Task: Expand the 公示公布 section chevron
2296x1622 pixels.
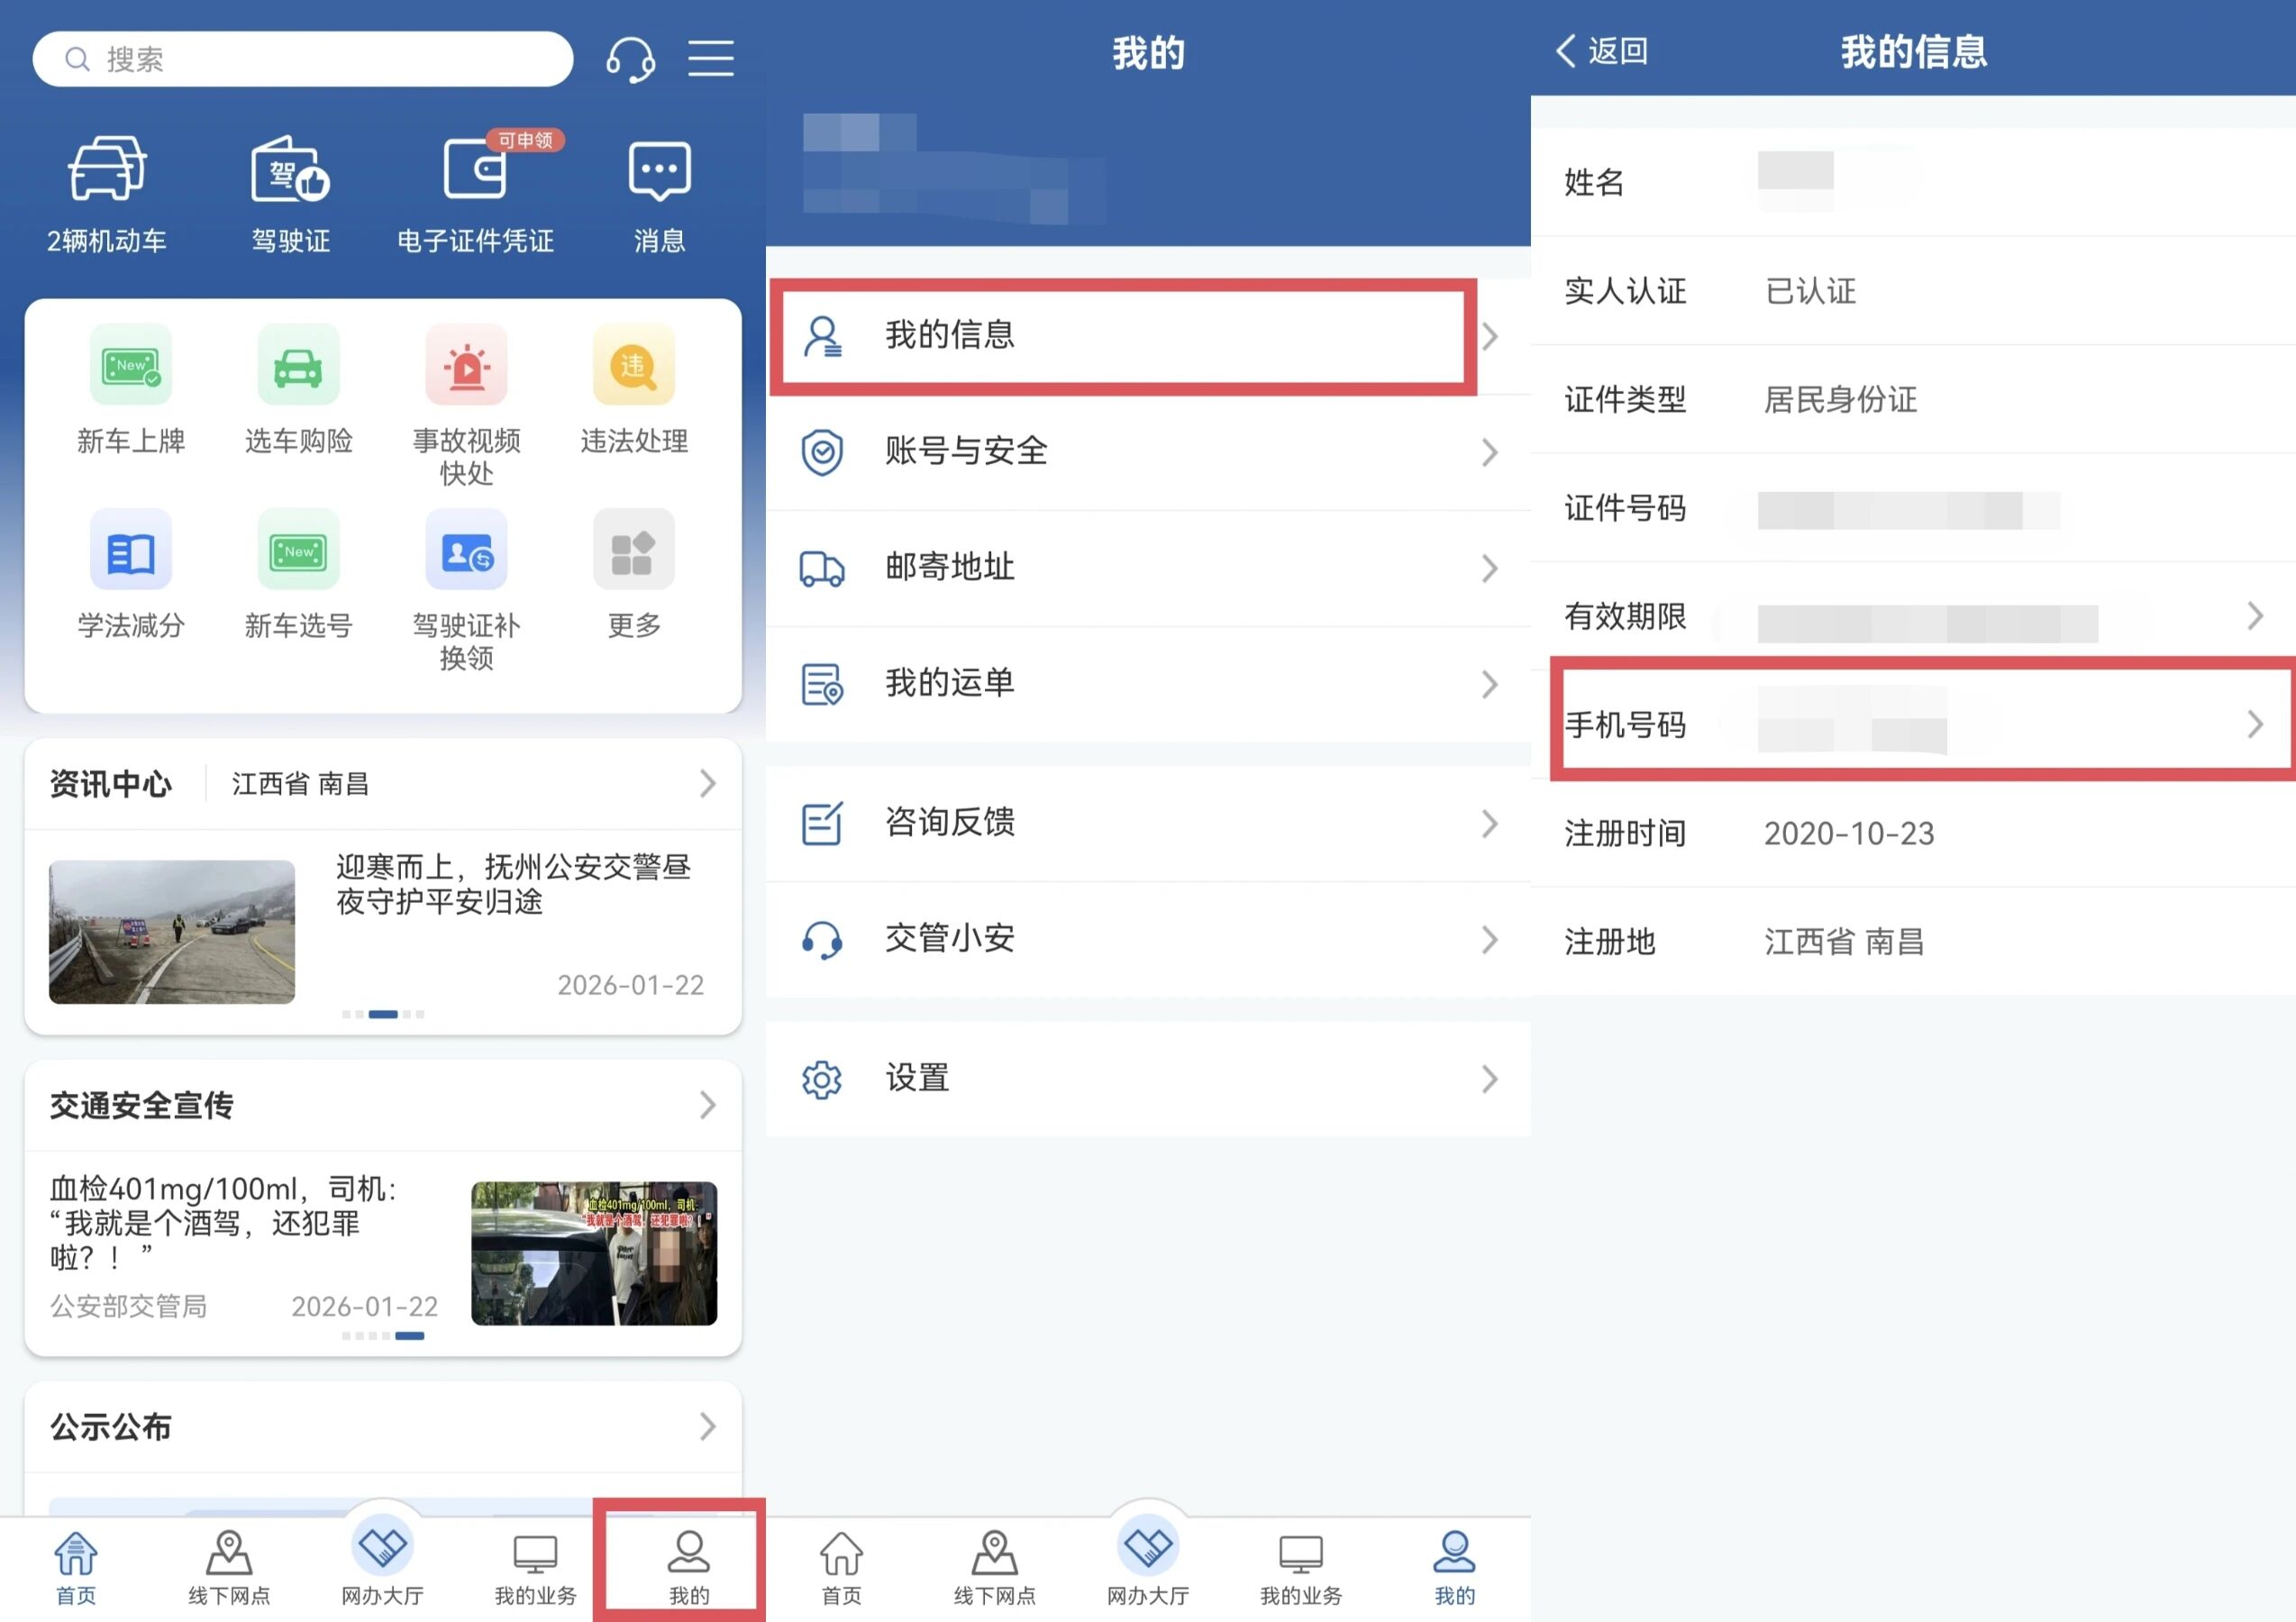Action: [x=707, y=1426]
